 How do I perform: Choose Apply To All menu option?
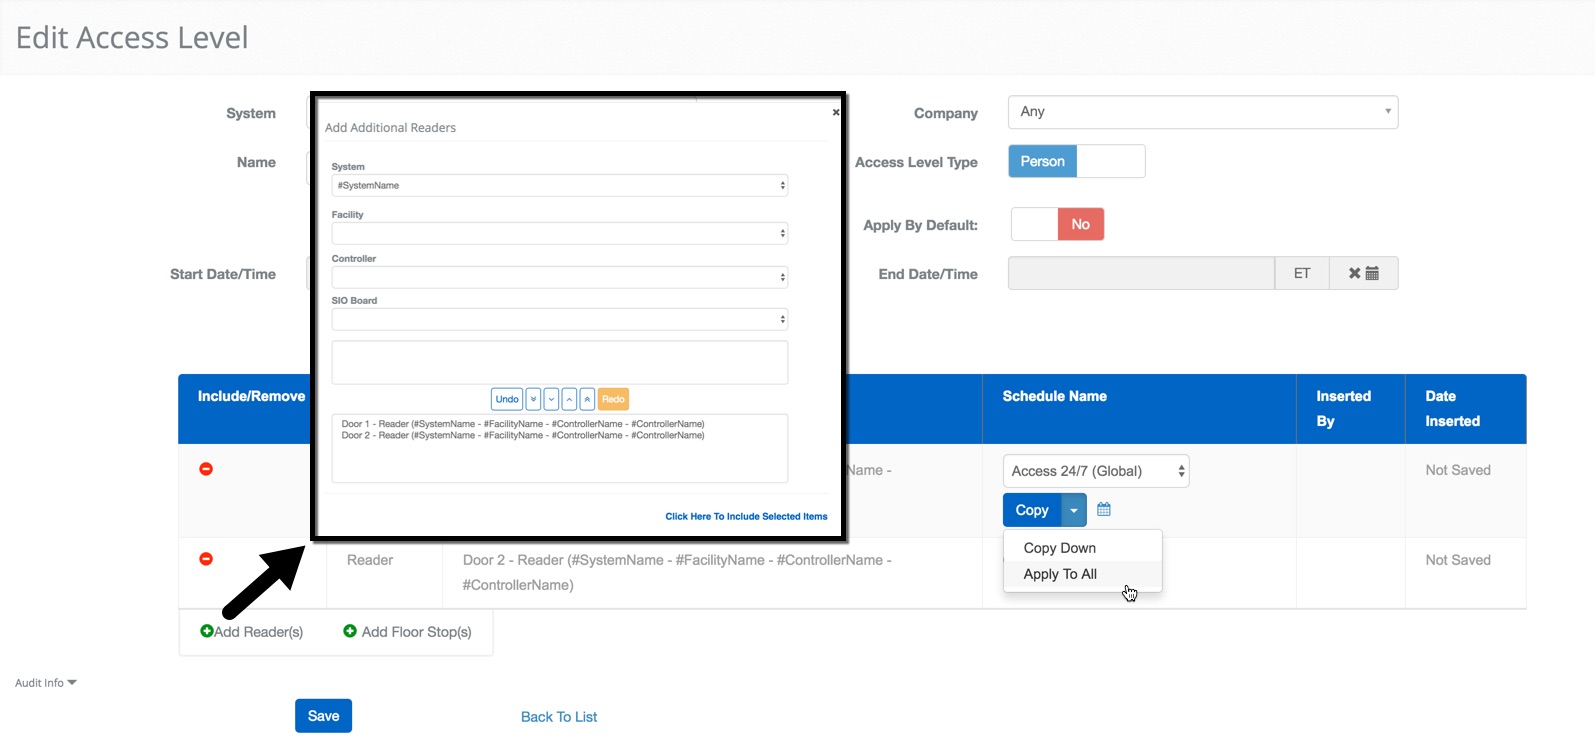(1059, 574)
